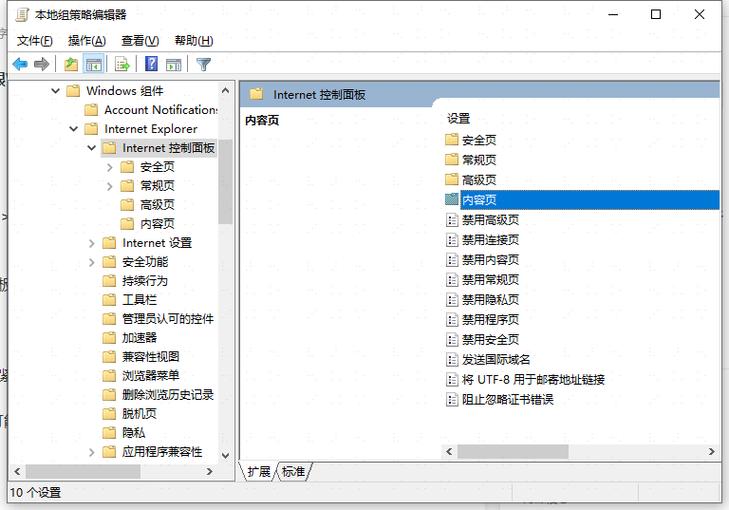Image resolution: width=729 pixels, height=510 pixels.
Task: Select 内容页 in the left tree
Action: 157,224
